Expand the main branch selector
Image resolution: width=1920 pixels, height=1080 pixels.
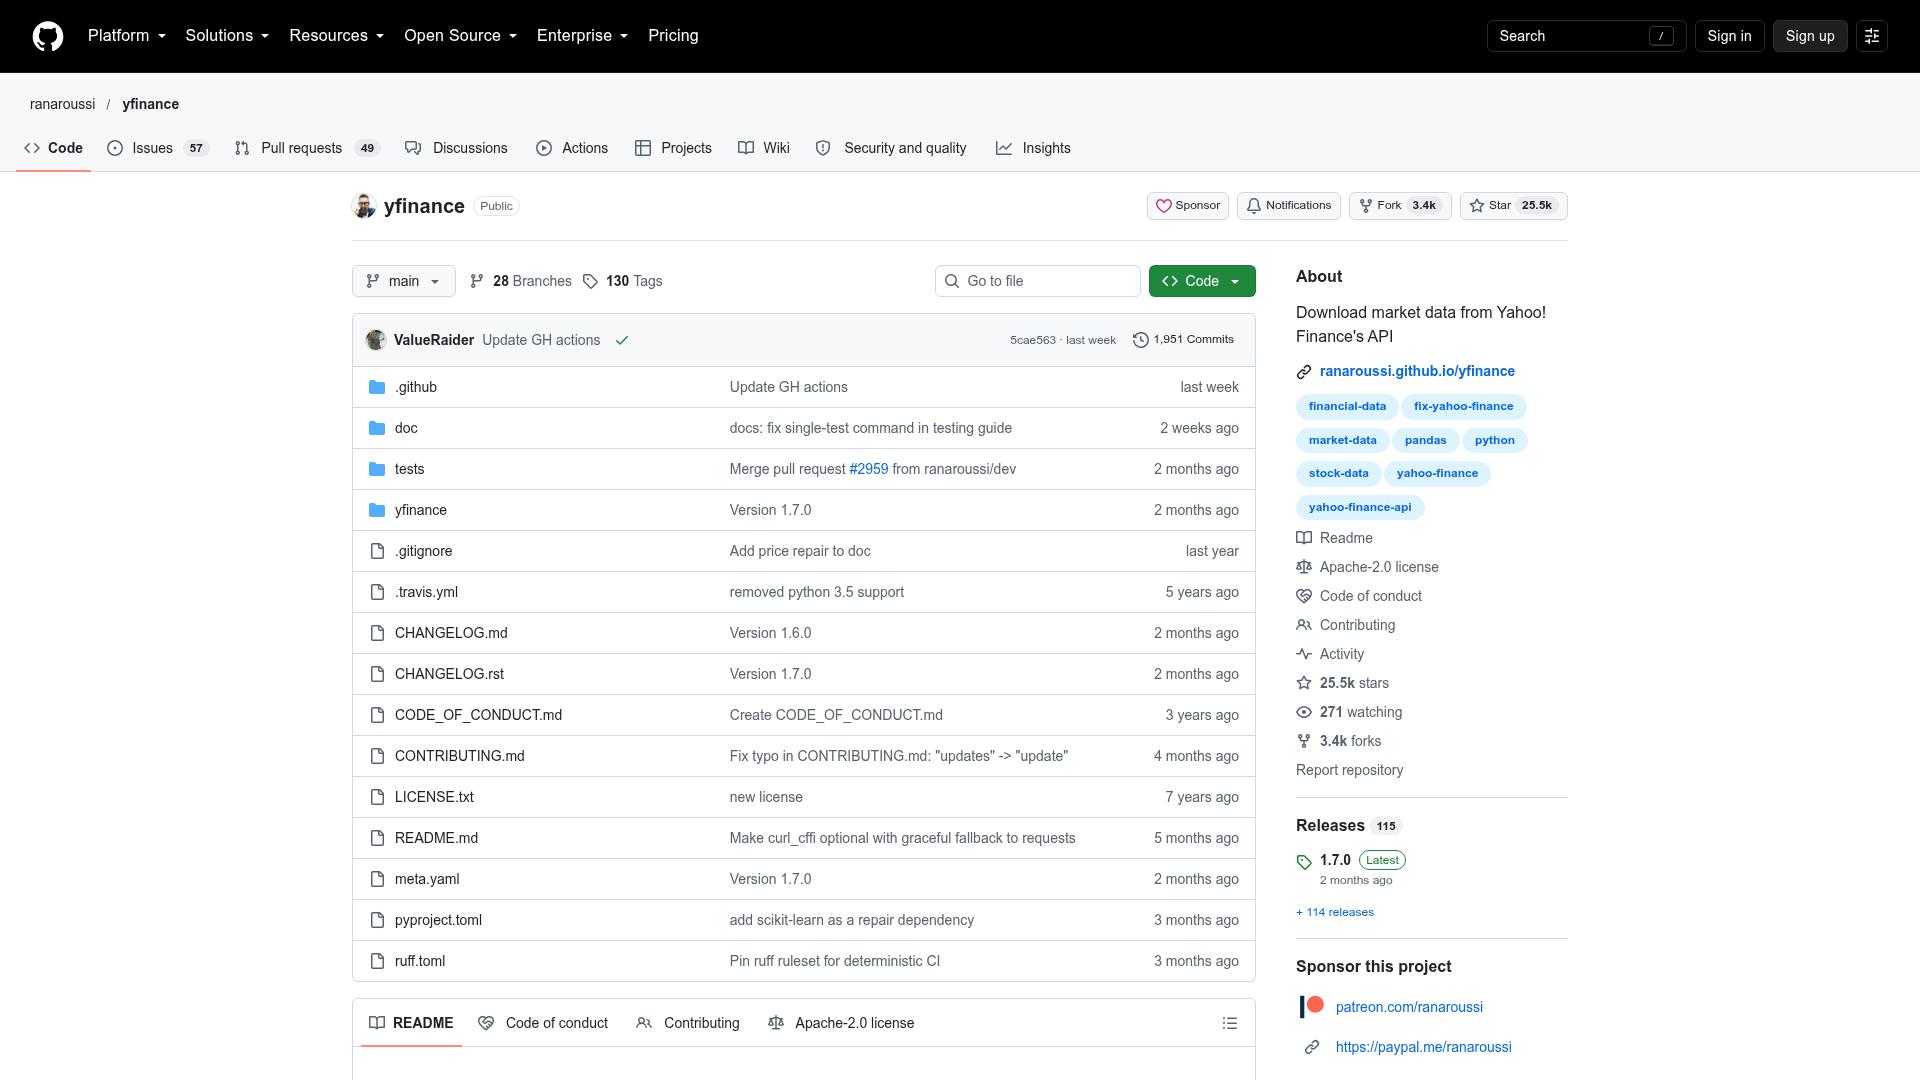click(x=404, y=281)
